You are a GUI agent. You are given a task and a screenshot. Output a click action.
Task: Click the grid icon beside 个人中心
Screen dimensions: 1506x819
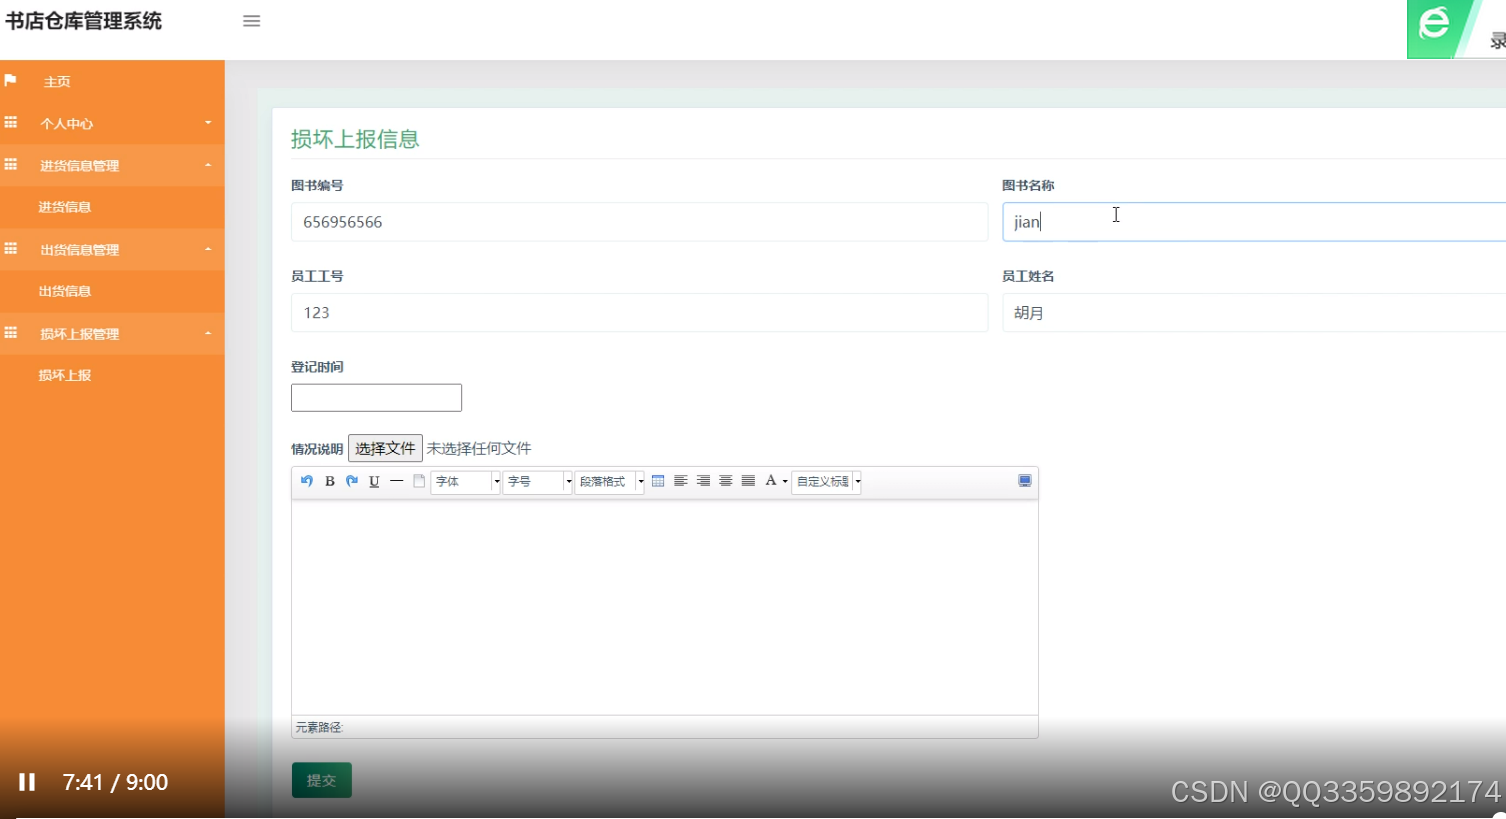click(11, 122)
